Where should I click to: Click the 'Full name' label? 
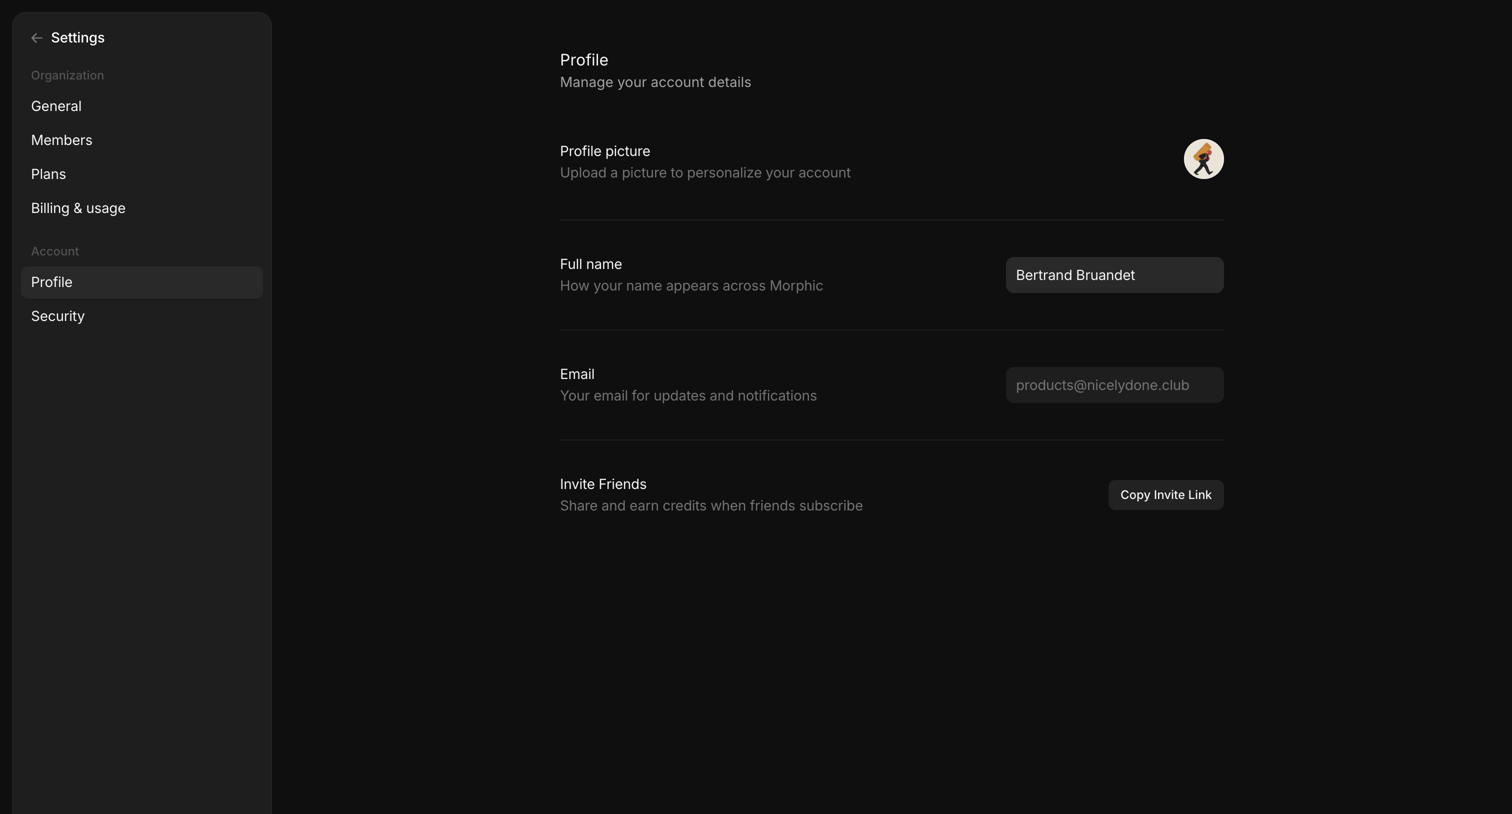(591, 264)
